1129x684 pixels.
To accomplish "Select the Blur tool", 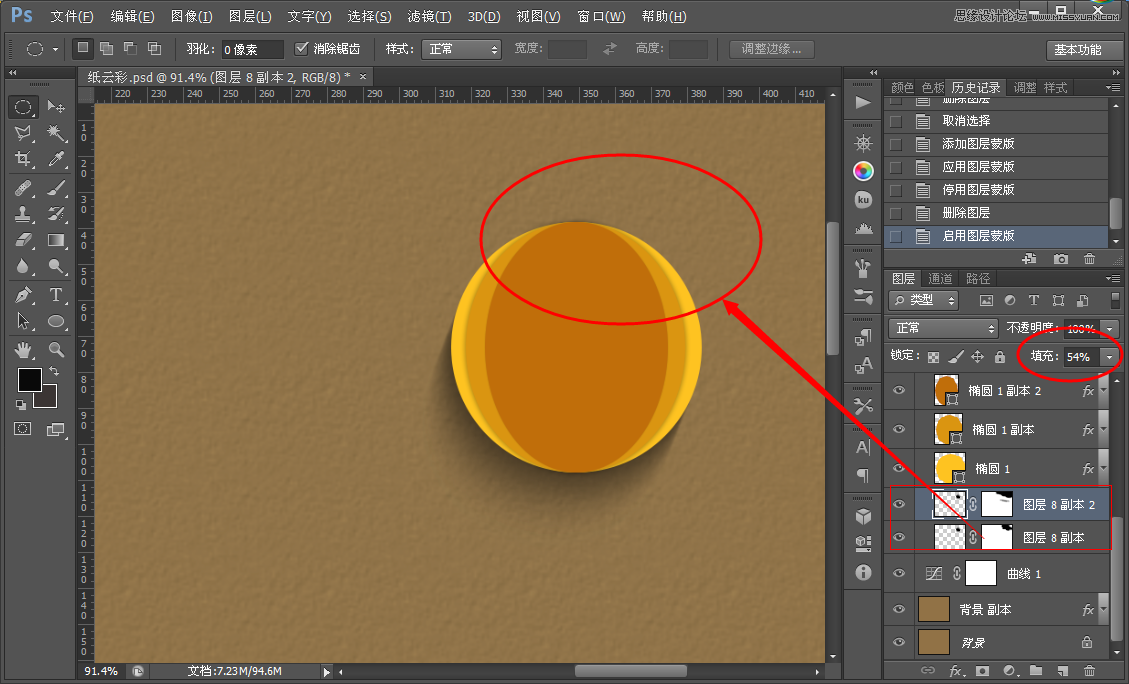I will click(x=23, y=266).
